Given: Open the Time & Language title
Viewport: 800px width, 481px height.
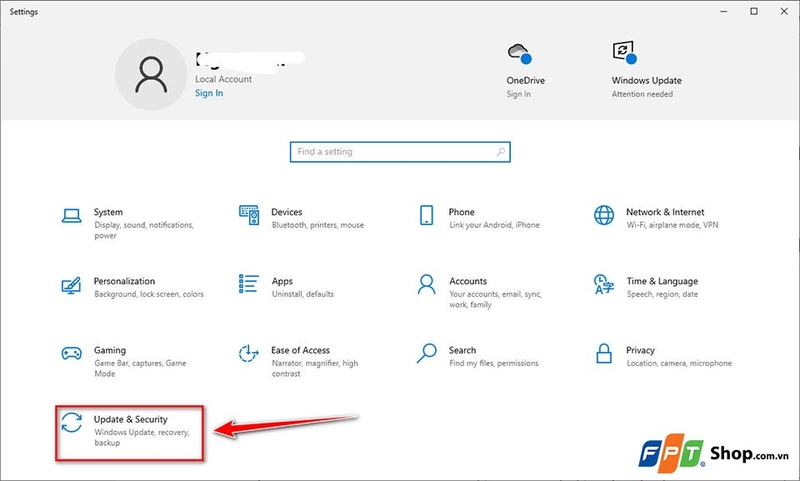Looking at the screenshot, I should point(662,281).
